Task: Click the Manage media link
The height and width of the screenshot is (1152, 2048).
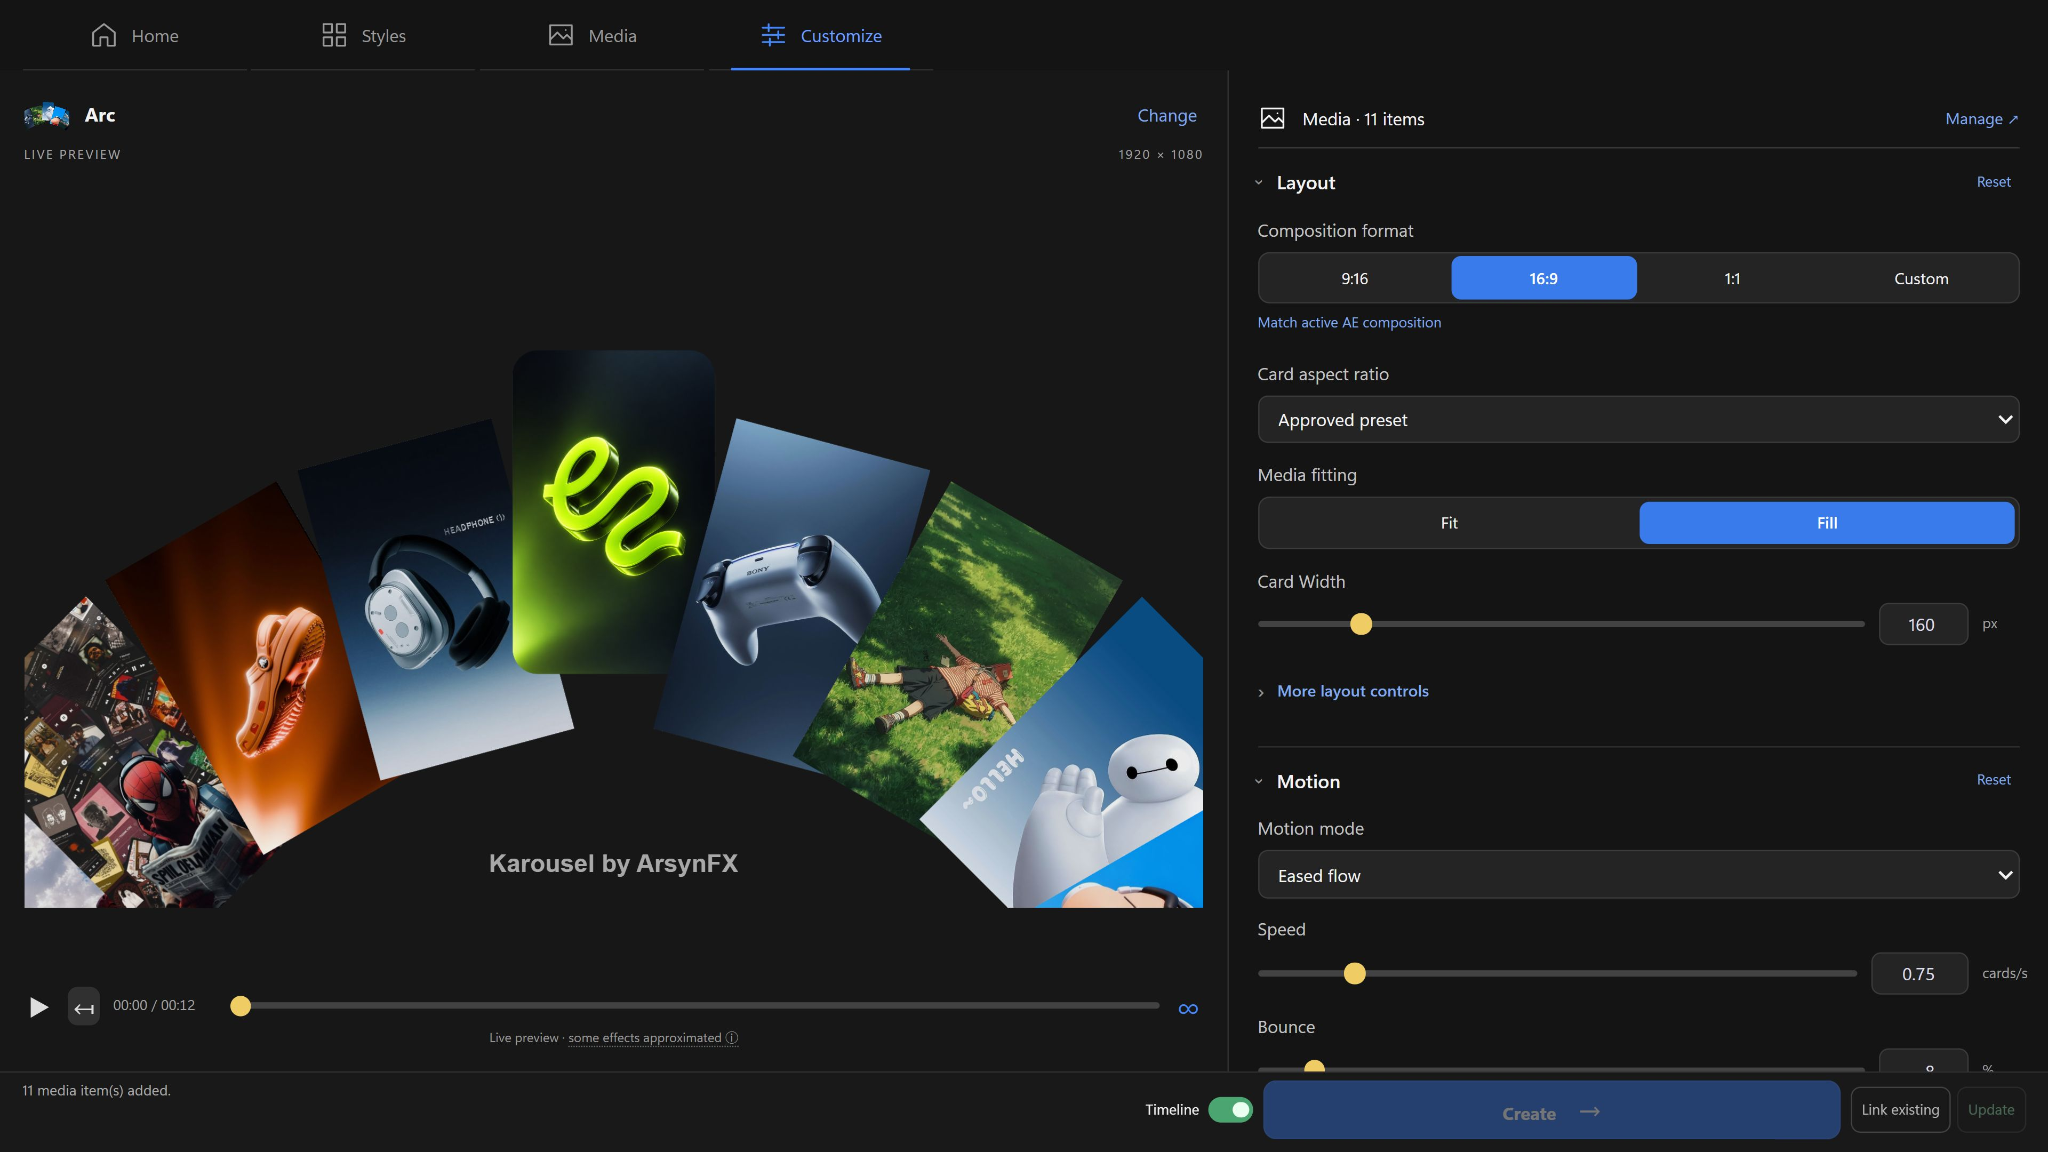Action: click(1981, 119)
